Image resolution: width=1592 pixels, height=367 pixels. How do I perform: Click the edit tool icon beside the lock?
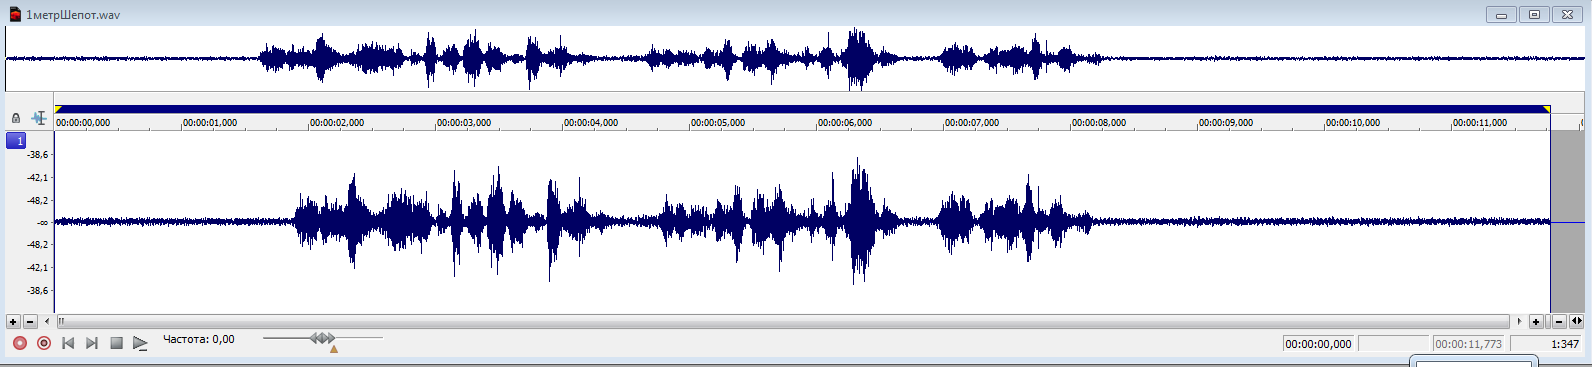click(39, 118)
